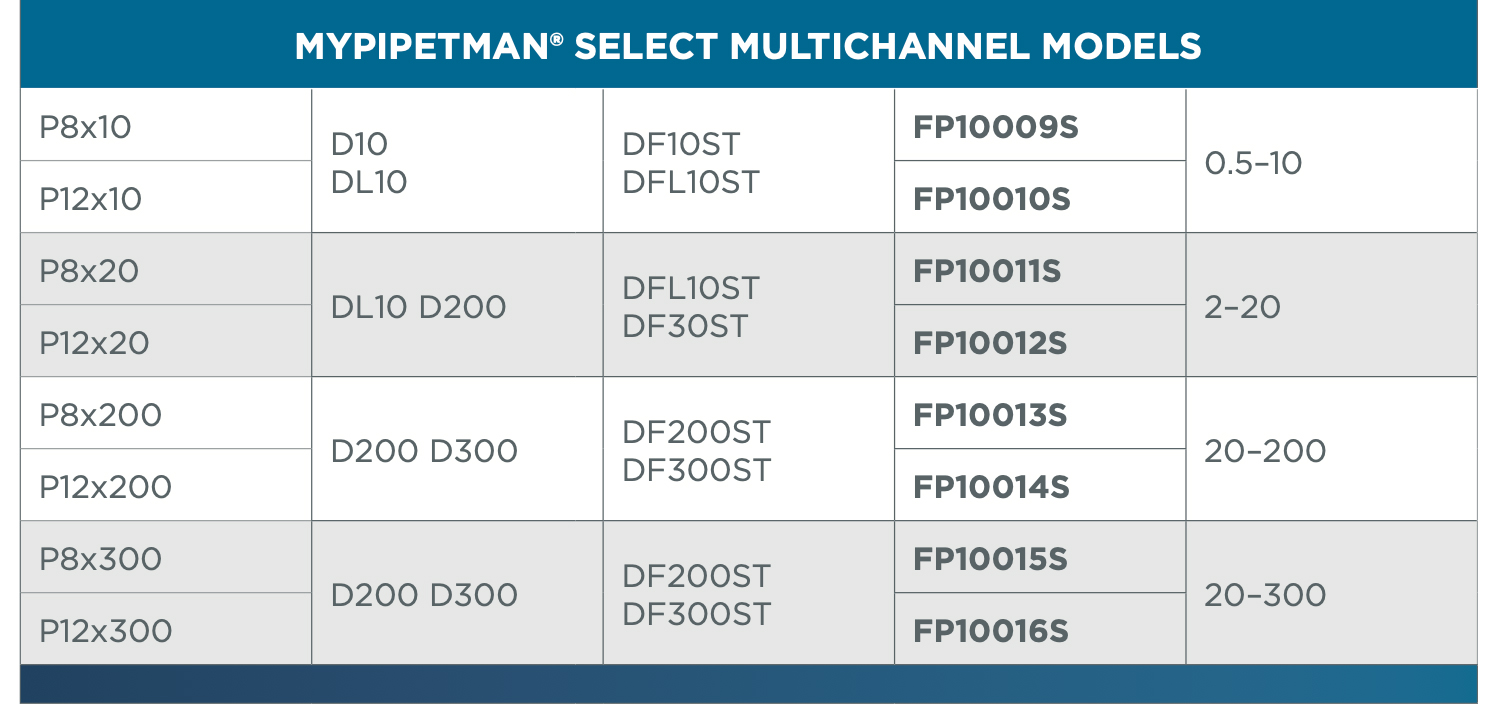Click the FP10011S part number

987,271
